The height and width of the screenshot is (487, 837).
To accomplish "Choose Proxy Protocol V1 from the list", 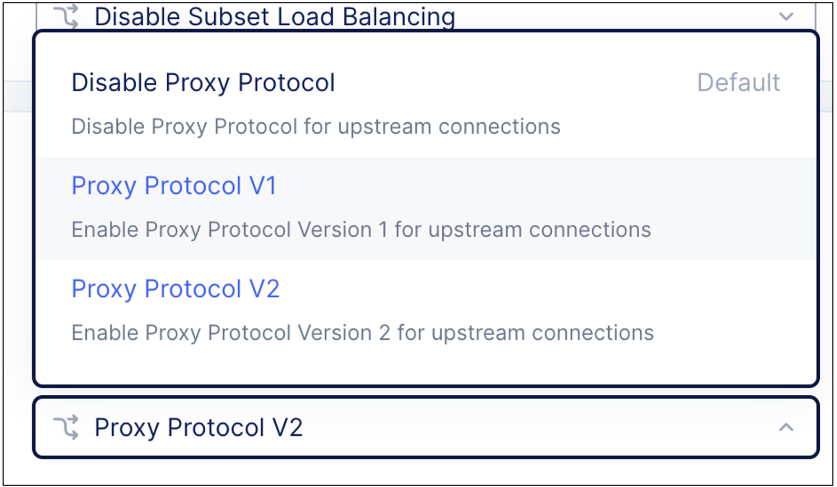I will tap(174, 186).
